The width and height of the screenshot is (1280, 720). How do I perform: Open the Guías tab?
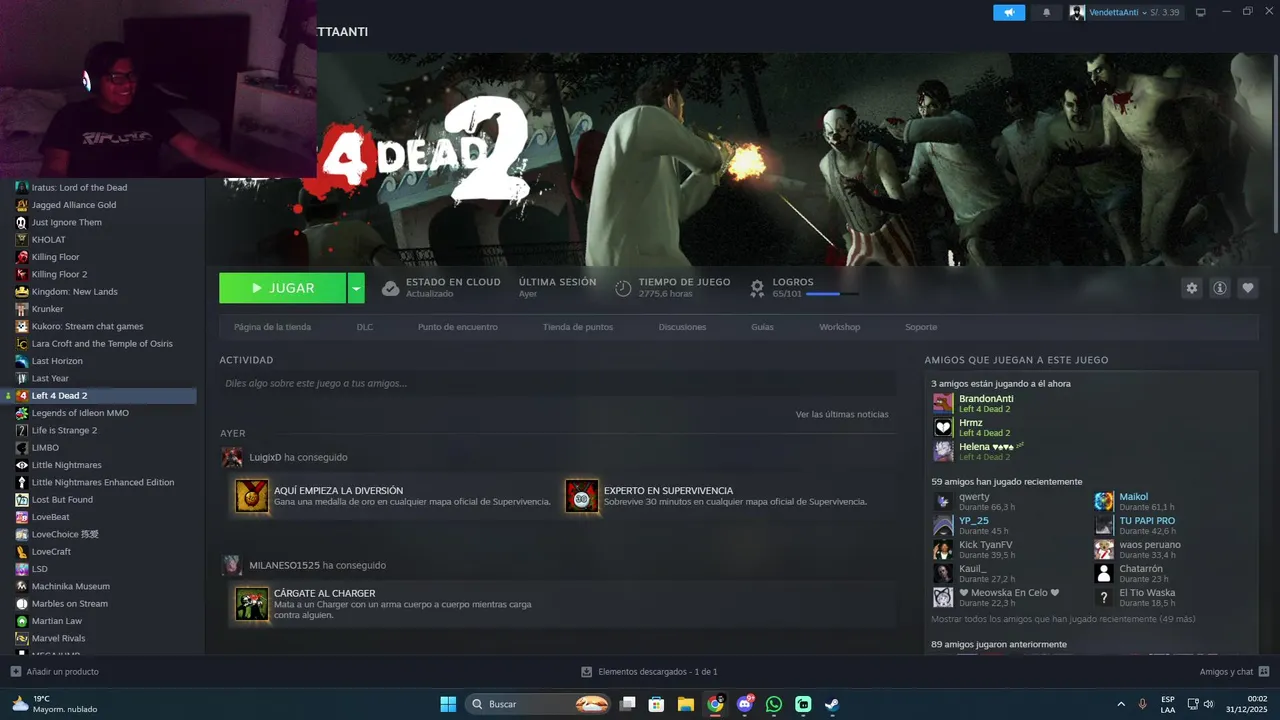(762, 327)
